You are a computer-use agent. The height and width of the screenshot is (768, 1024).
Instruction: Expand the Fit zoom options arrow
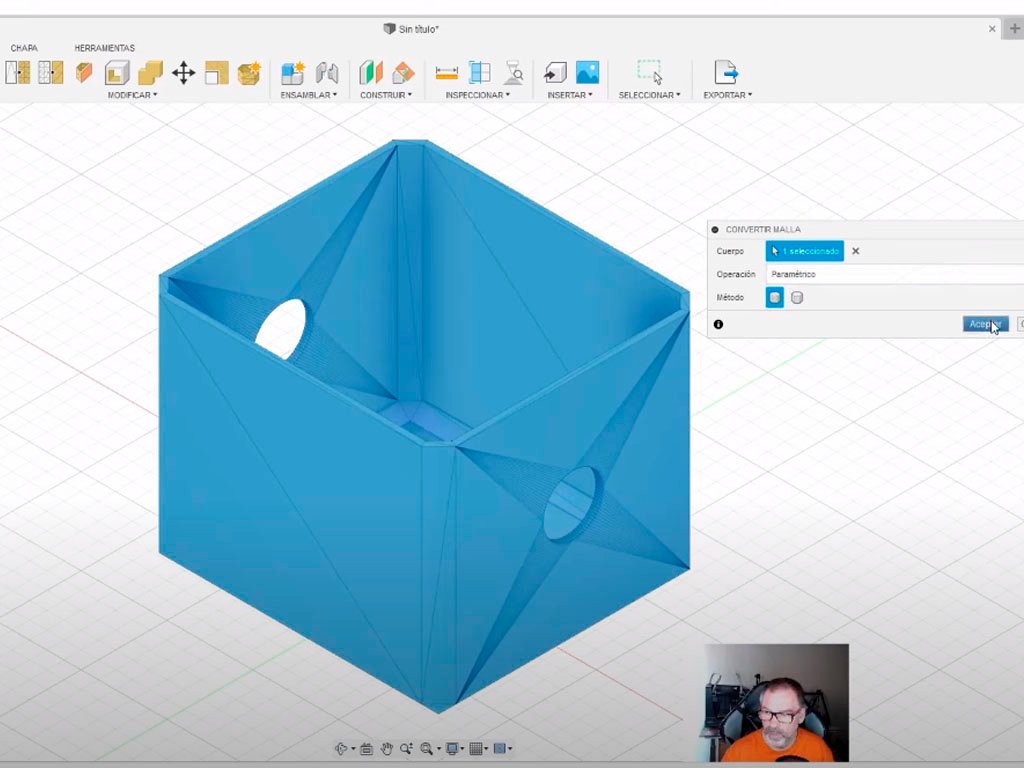pos(438,748)
